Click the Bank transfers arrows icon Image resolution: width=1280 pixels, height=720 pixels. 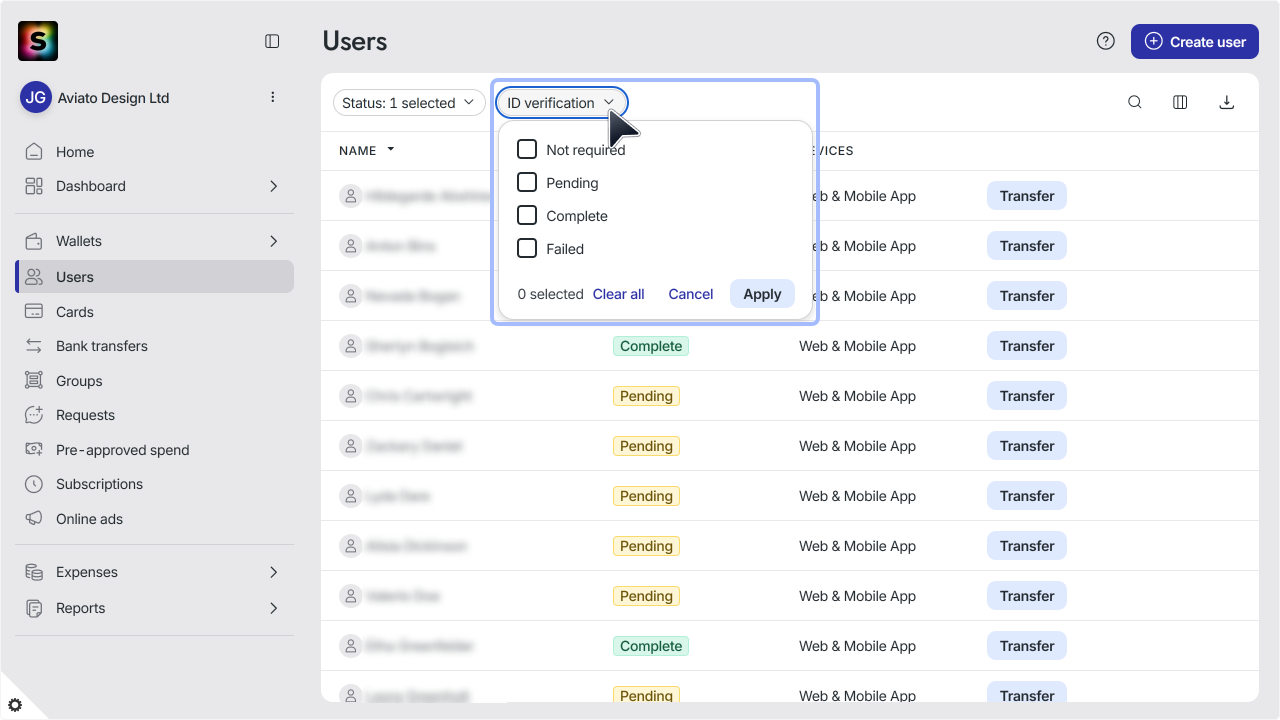(34, 346)
